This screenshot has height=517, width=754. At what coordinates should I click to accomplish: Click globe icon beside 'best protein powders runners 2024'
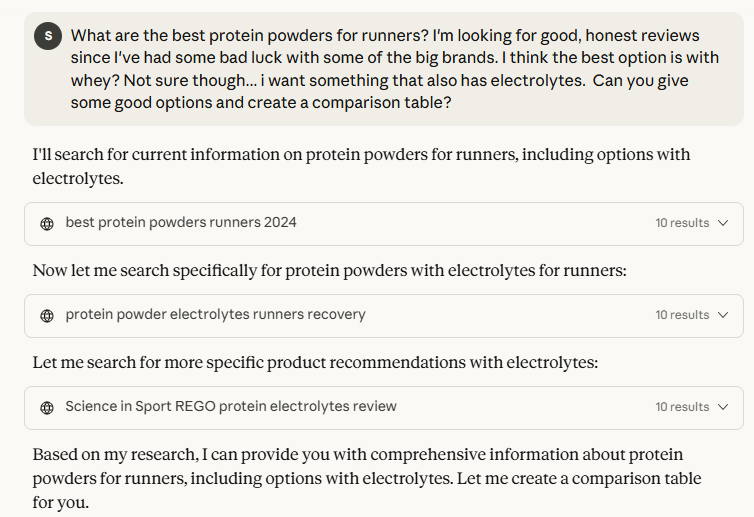(47, 223)
